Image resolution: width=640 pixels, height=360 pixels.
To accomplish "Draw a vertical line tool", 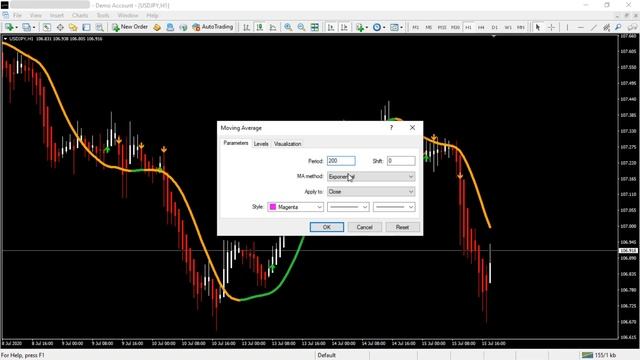I will tap(567, 27).
